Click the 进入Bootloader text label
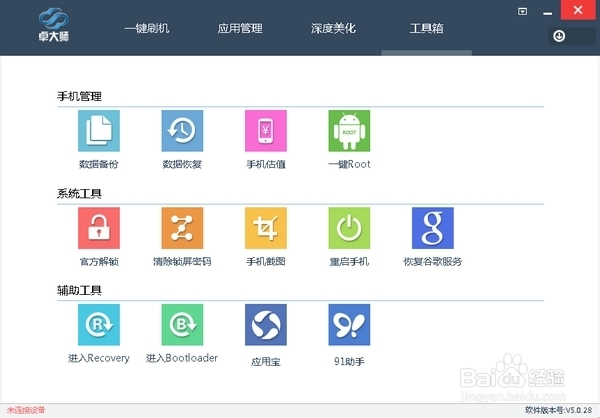Viewport: 600px width, 418px height. pyautogui.click(x=182, y=358)
